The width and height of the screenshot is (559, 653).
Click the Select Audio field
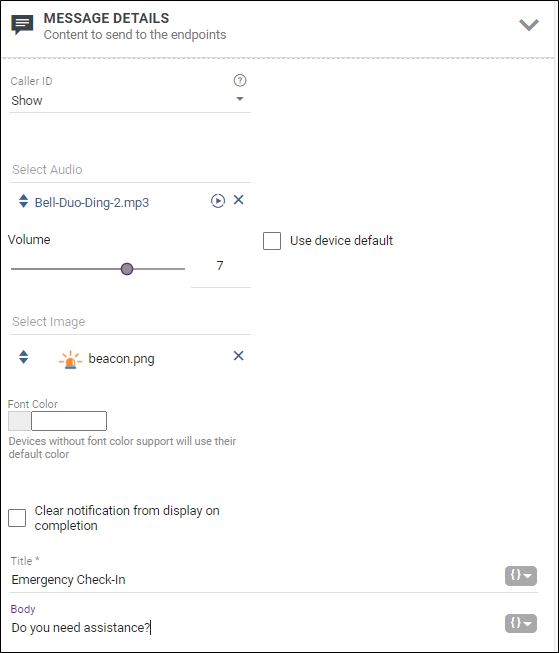[130, 169]
